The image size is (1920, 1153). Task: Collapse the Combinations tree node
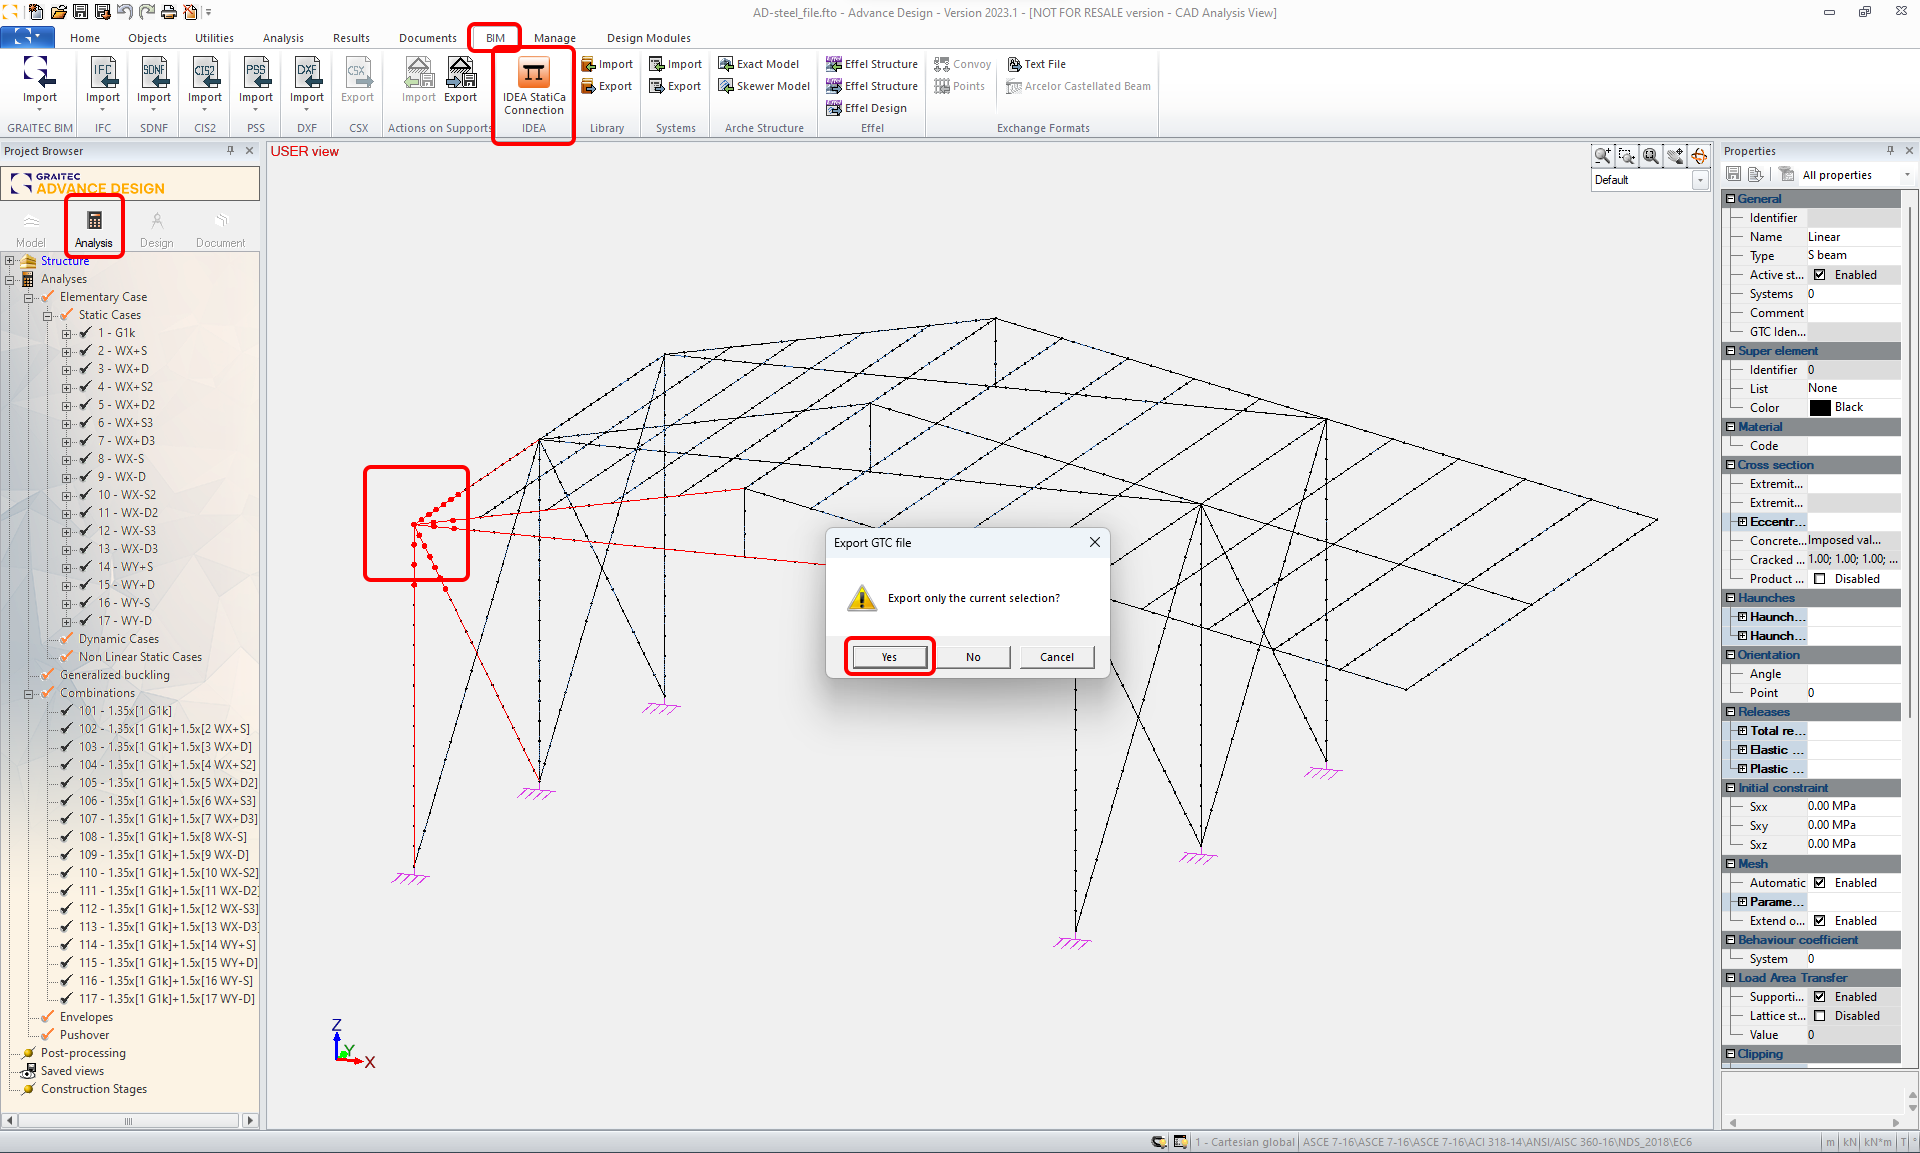point(28,693)
